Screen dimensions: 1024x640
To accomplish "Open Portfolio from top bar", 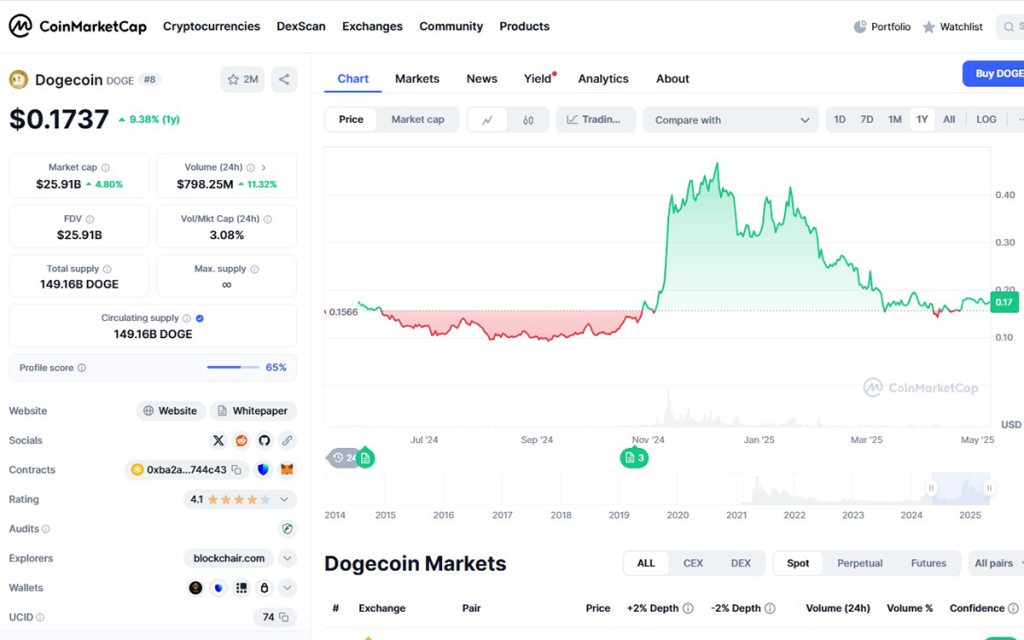I will click(x=882, y=27).
